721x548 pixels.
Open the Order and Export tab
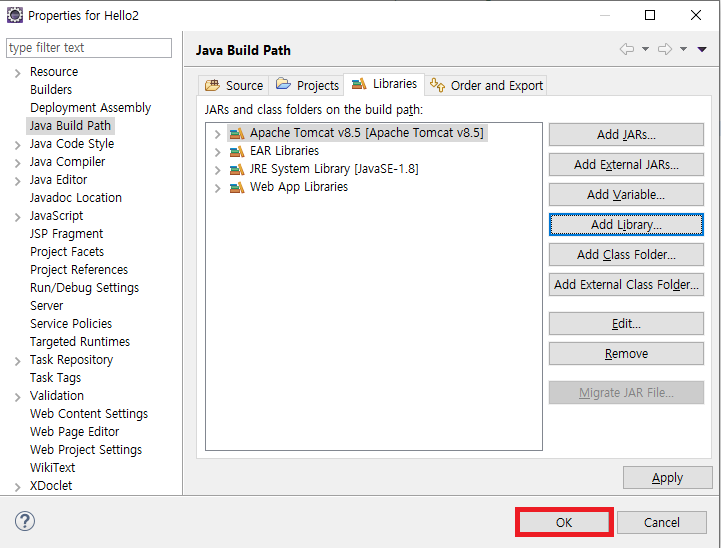click(486, 86)
